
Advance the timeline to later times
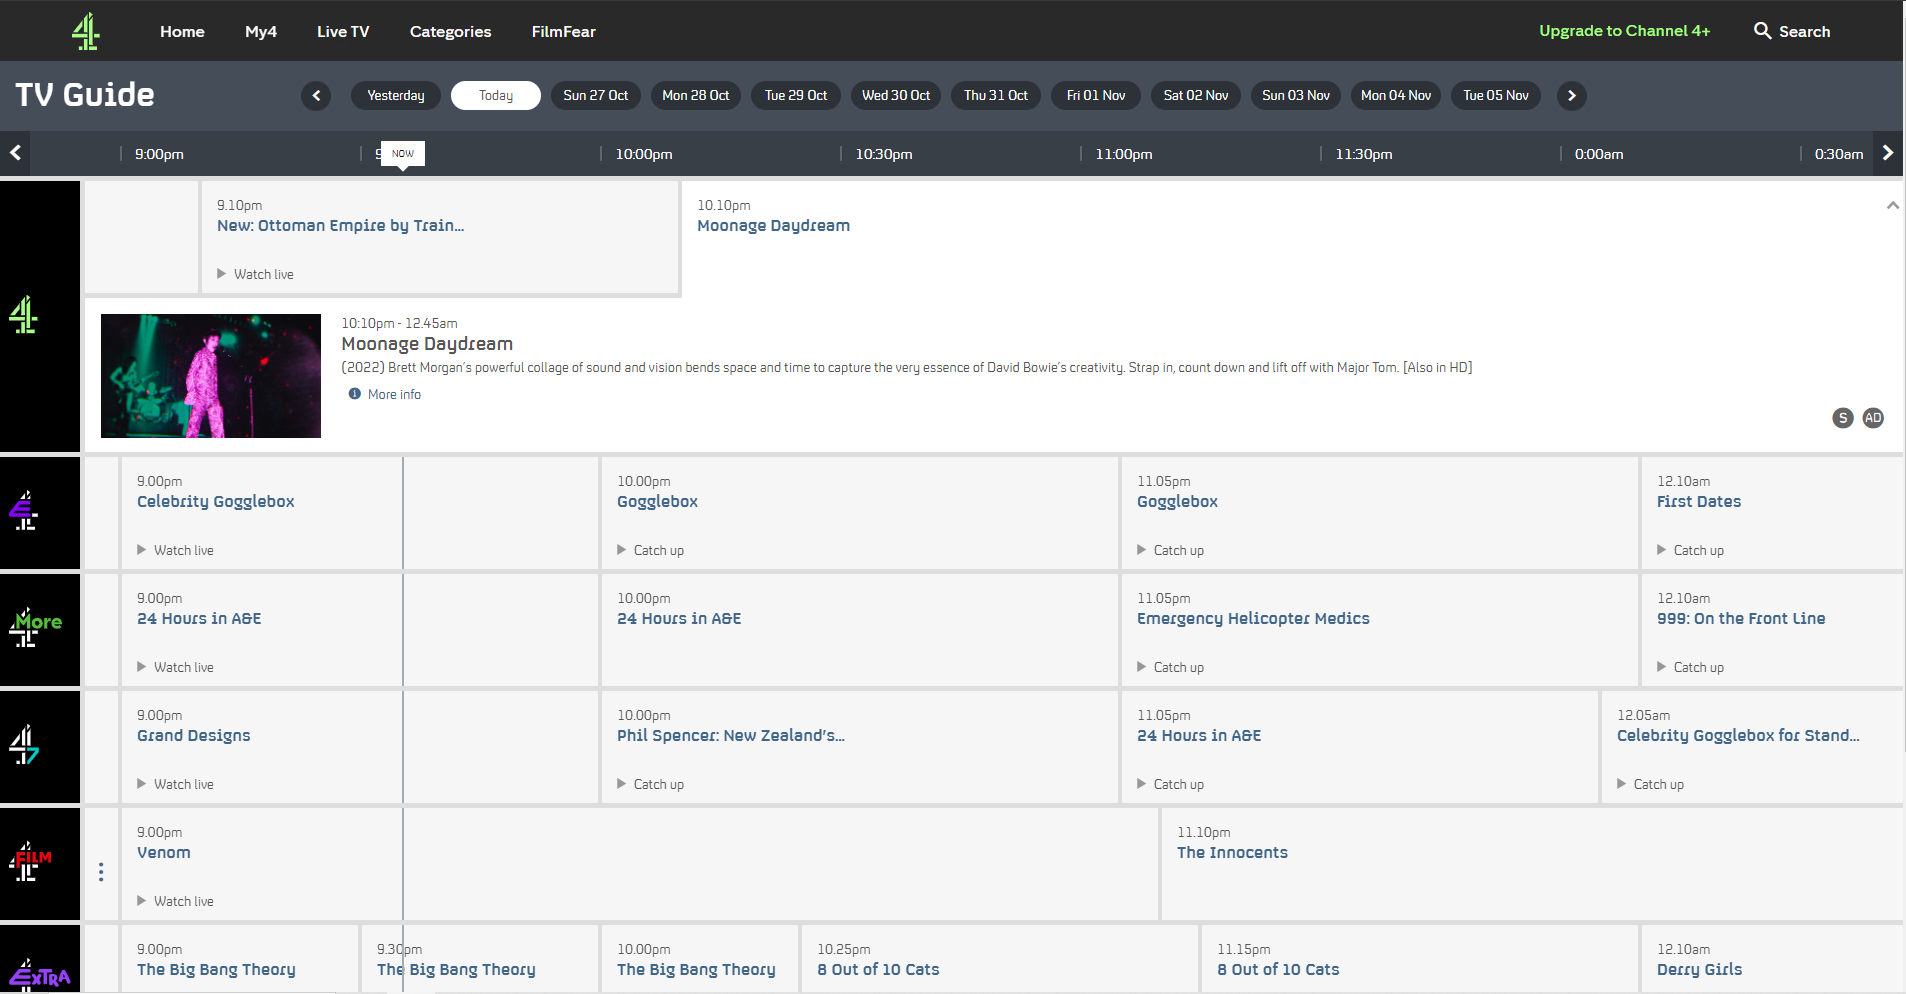tap(1887, 153)
